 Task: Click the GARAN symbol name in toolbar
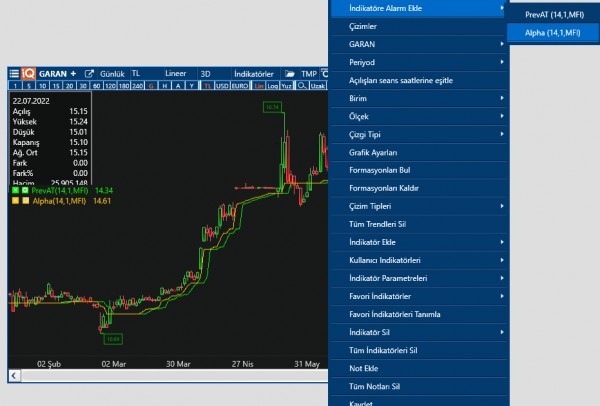(53, 73)
